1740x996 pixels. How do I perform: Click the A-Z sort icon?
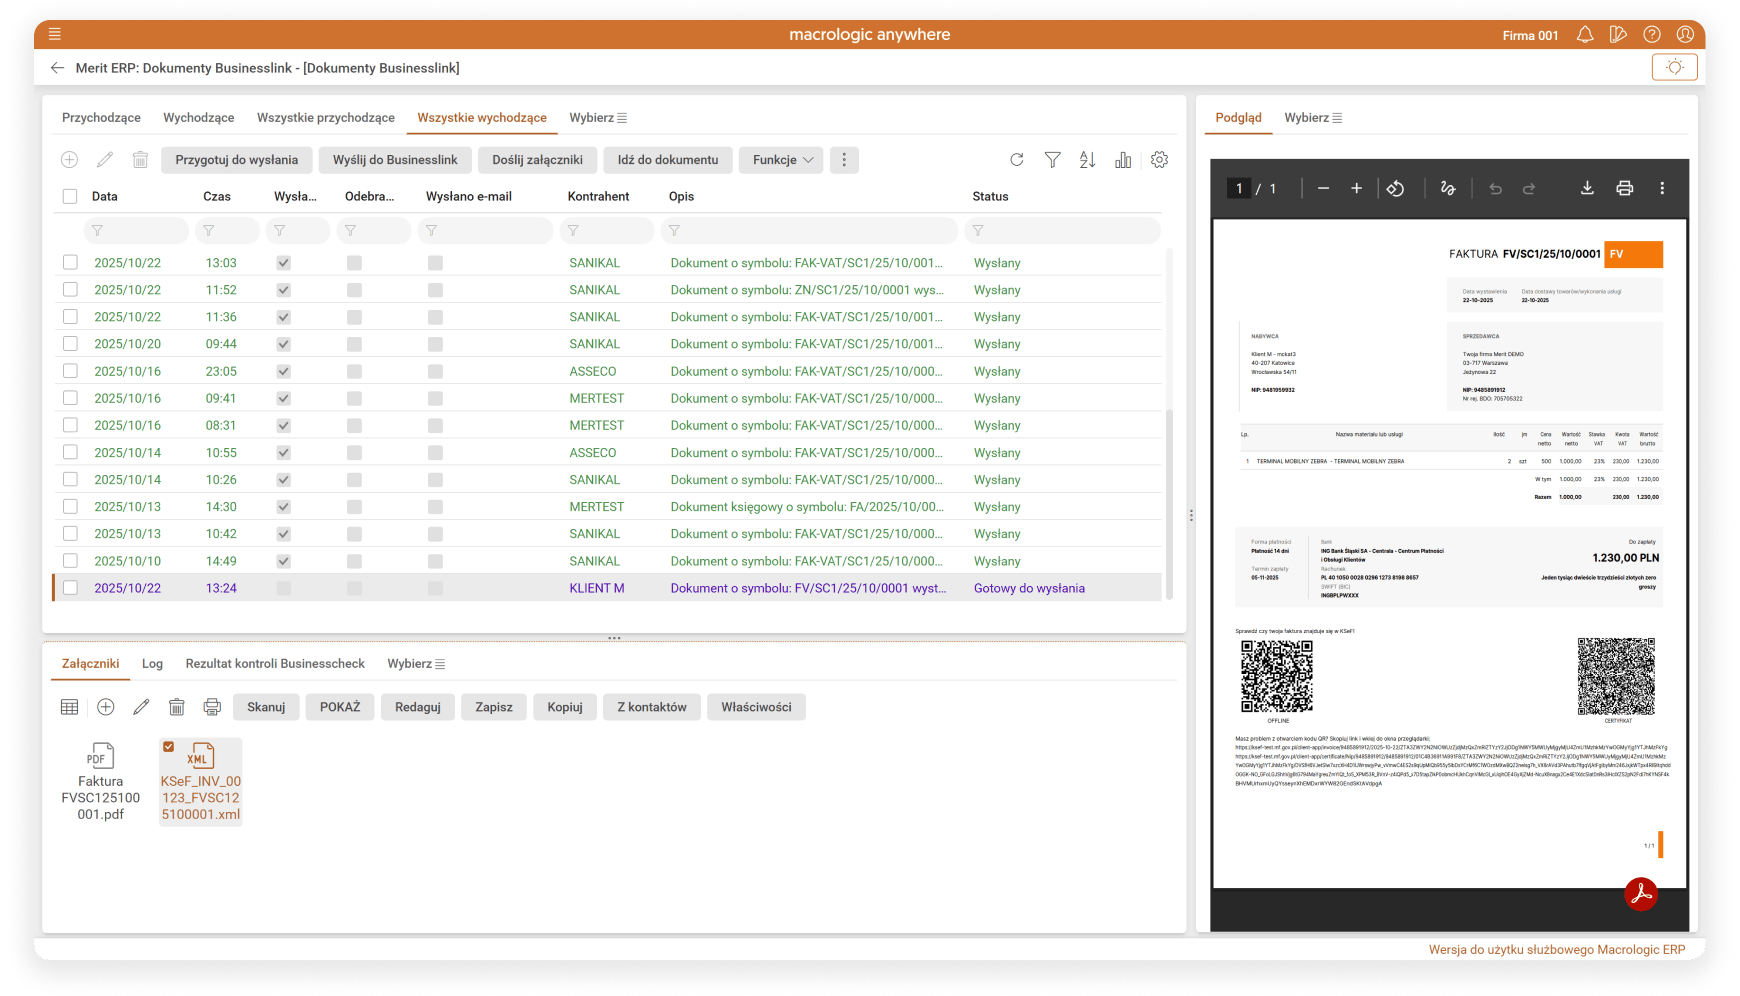click(x=1088, y=160)
